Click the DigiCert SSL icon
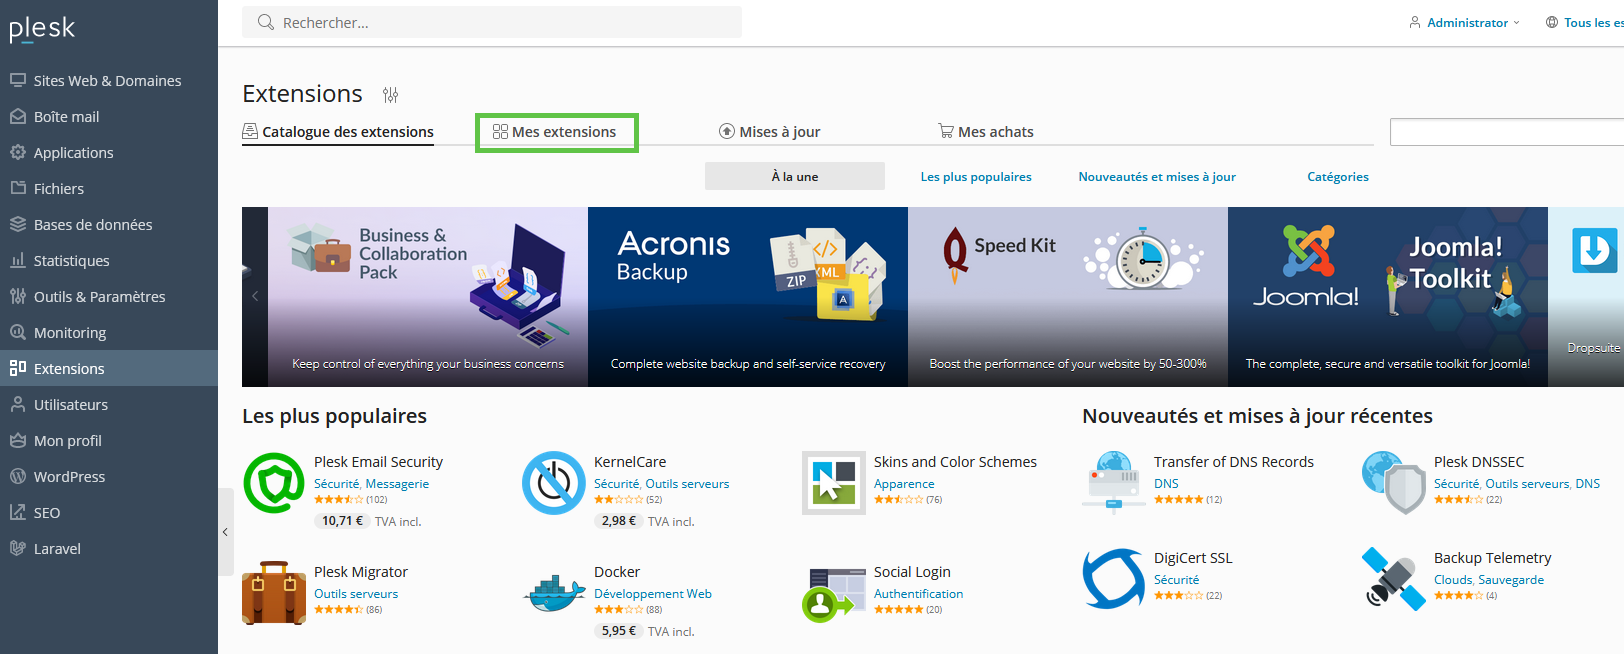Image resolution: width=1624 pixels, height=654 pixels. [x=1114, y=579]
